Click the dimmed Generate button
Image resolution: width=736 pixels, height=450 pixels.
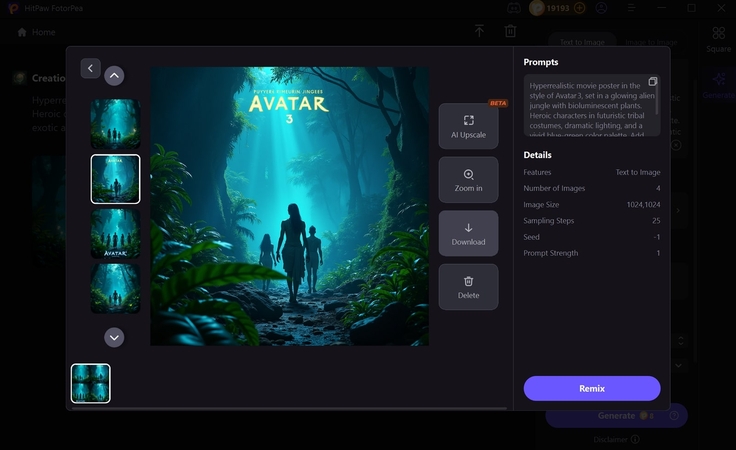pyautogui.click(x=616, y=416)
